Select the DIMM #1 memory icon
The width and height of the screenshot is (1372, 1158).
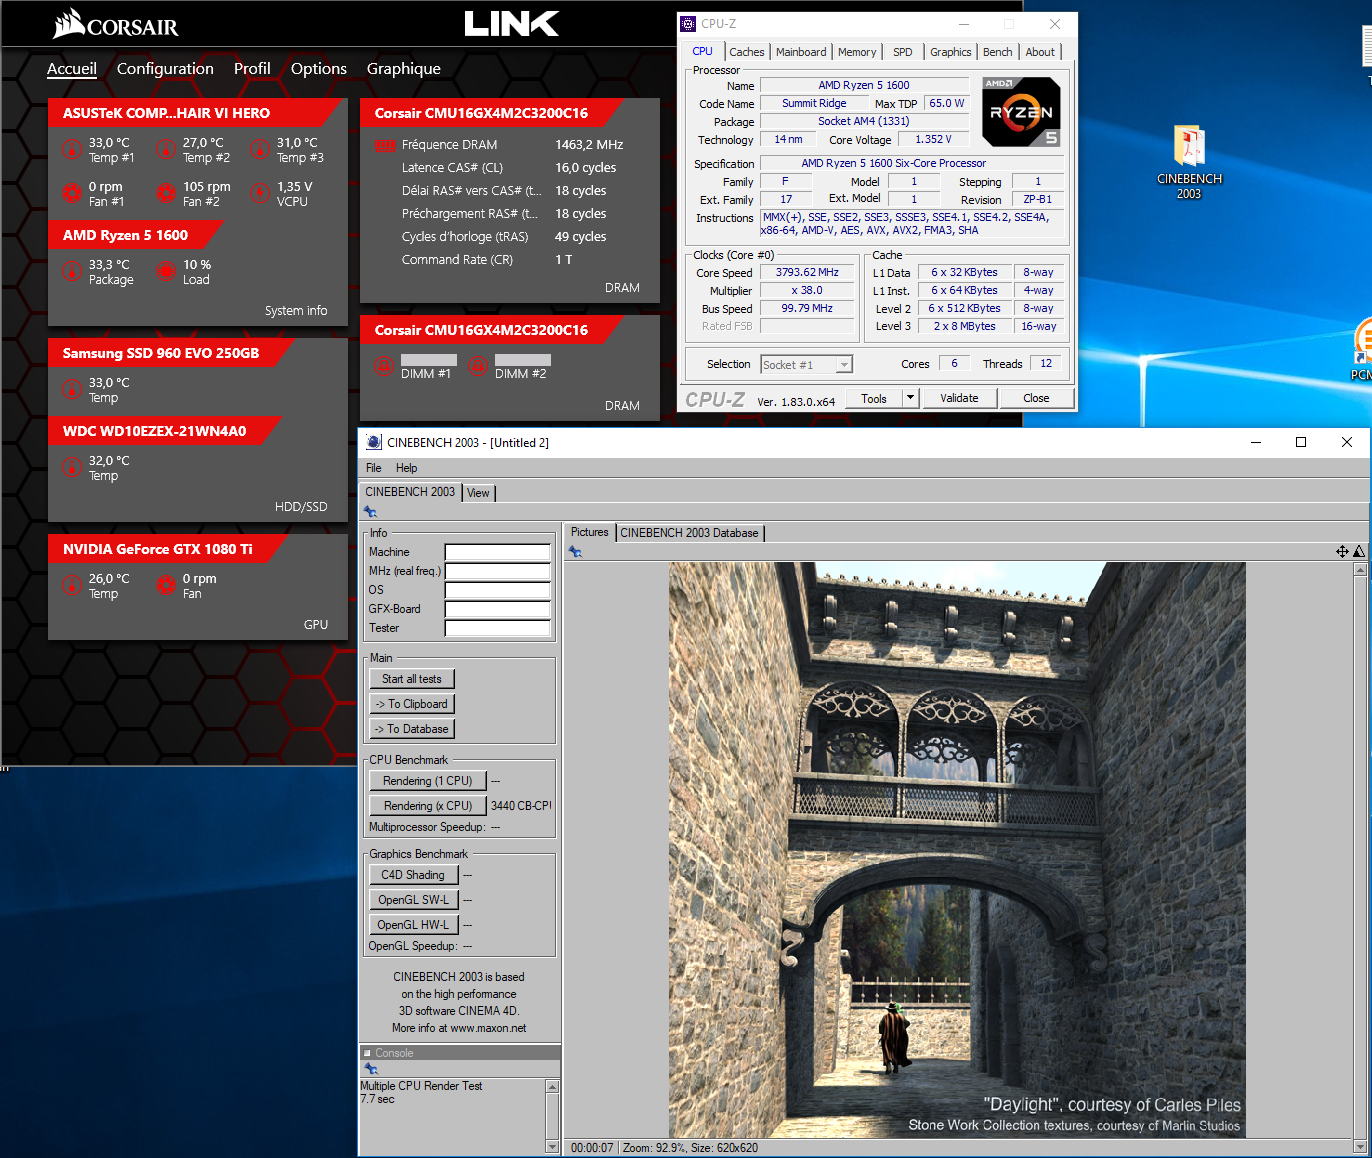tap(384, 366)
